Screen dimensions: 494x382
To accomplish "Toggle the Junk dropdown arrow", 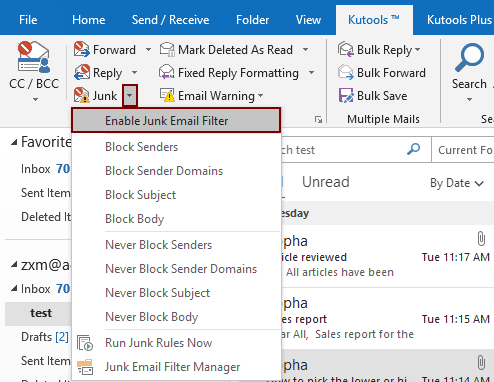I will coord(130,95).
